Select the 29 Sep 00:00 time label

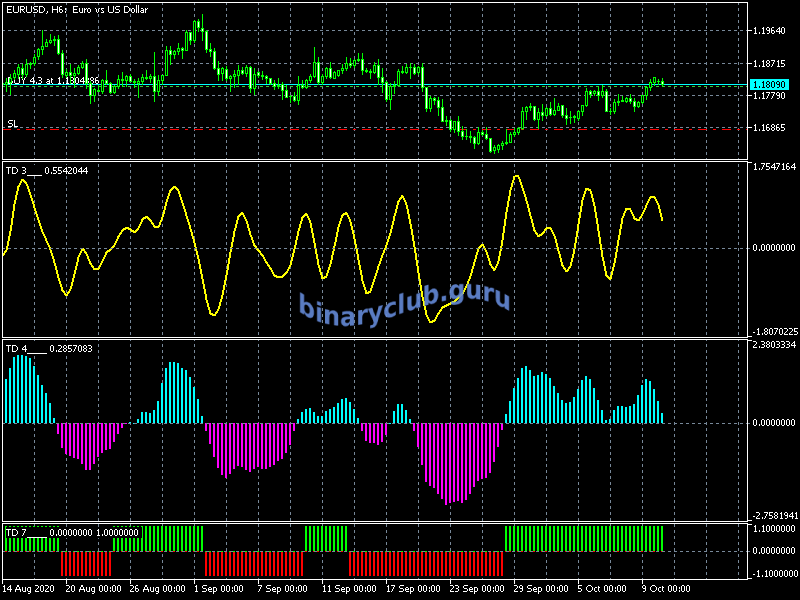pos(538,588)
